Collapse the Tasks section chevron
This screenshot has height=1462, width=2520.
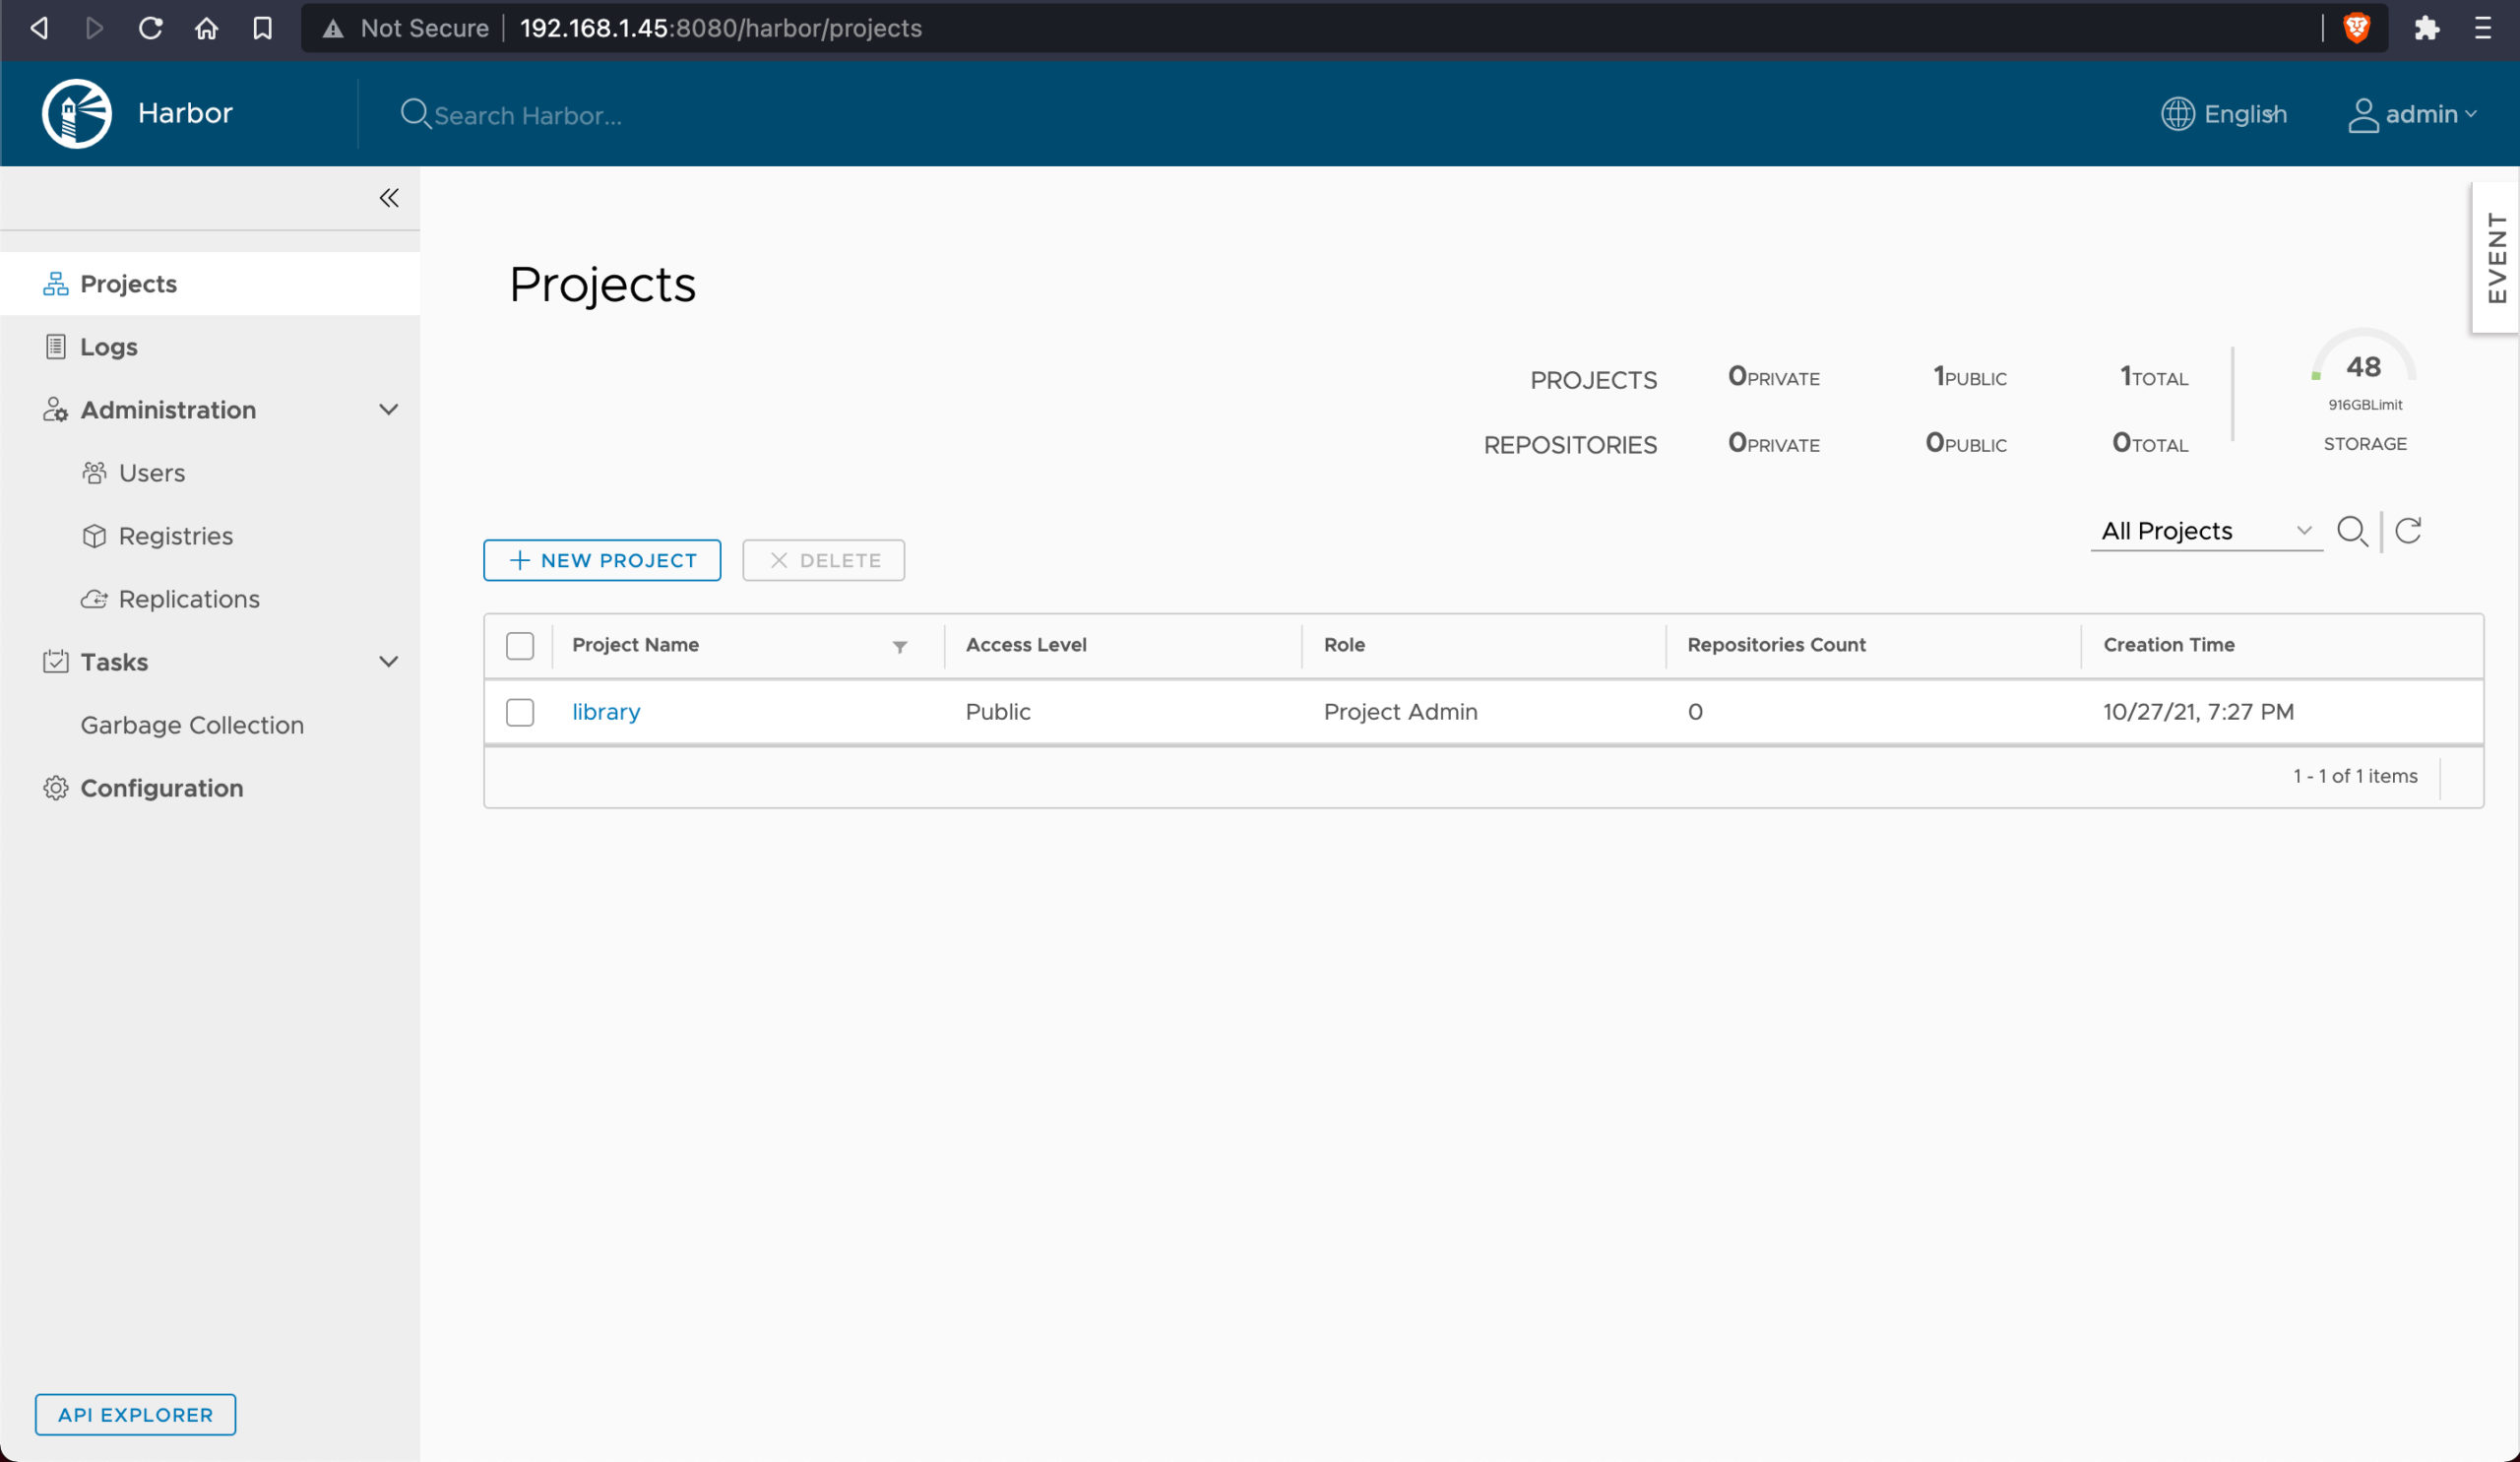click(389, 662)
